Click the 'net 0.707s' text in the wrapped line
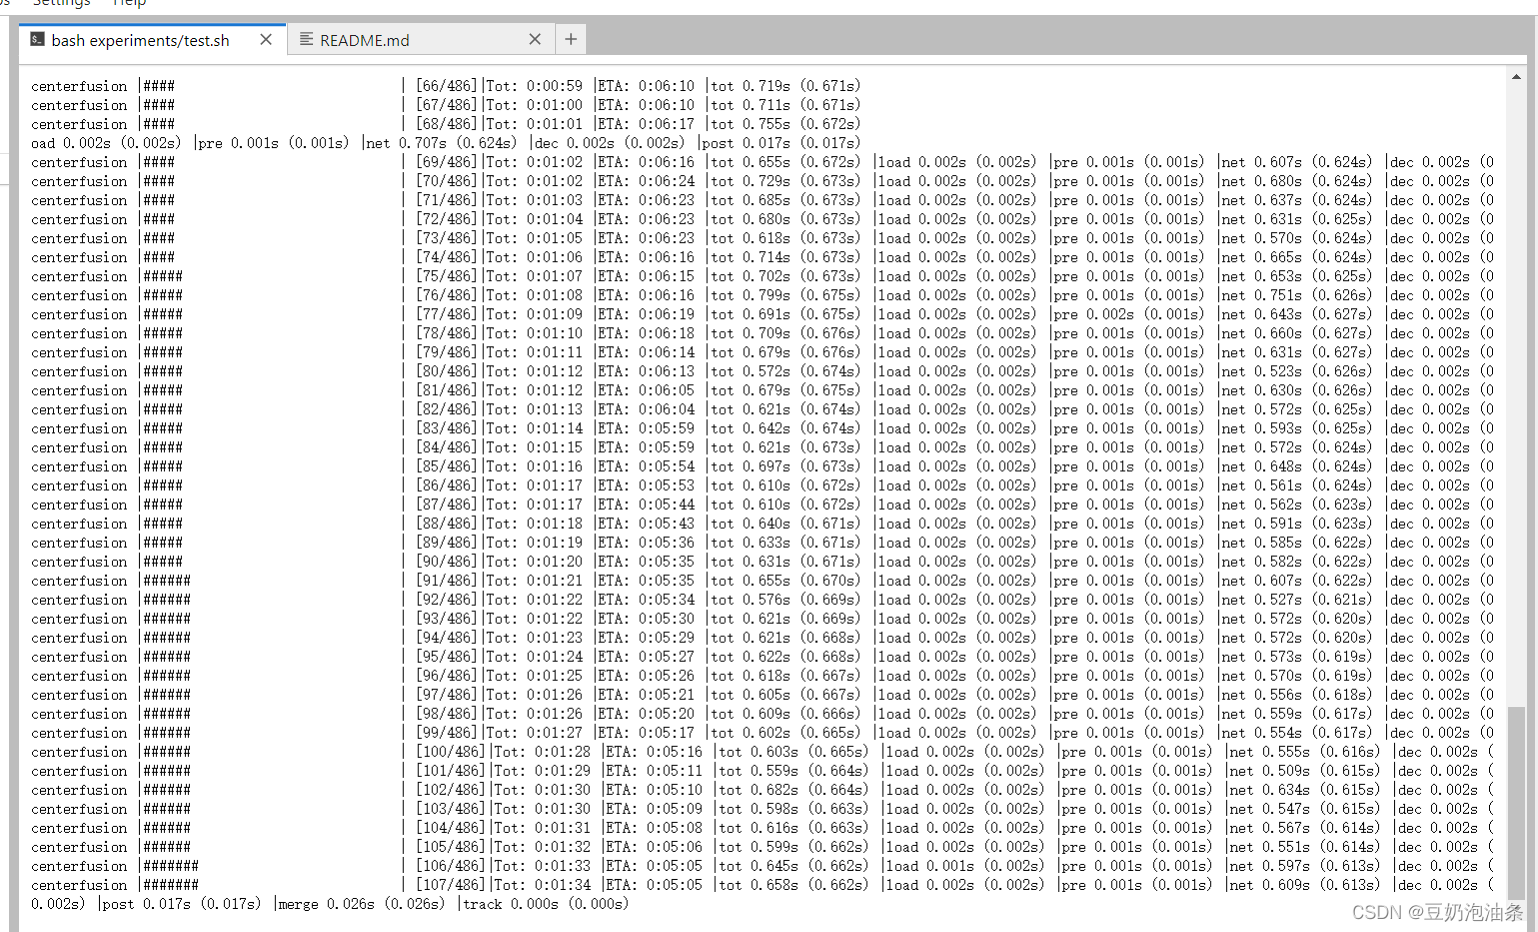This screenshot has height=932, width=1538. 406,143
